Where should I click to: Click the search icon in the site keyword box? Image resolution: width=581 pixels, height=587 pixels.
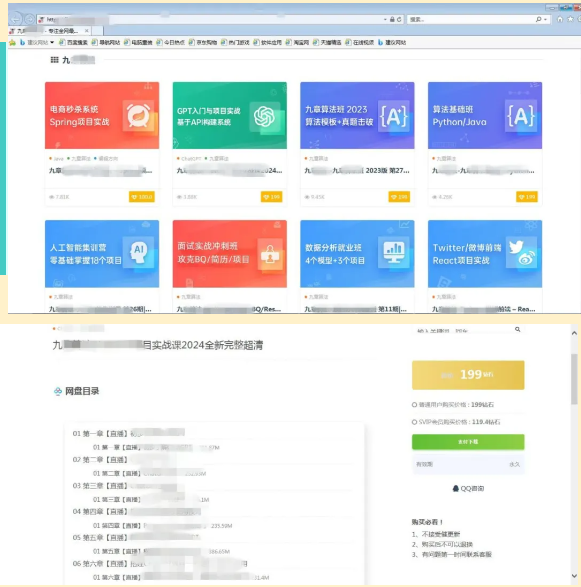coord(517,329)
